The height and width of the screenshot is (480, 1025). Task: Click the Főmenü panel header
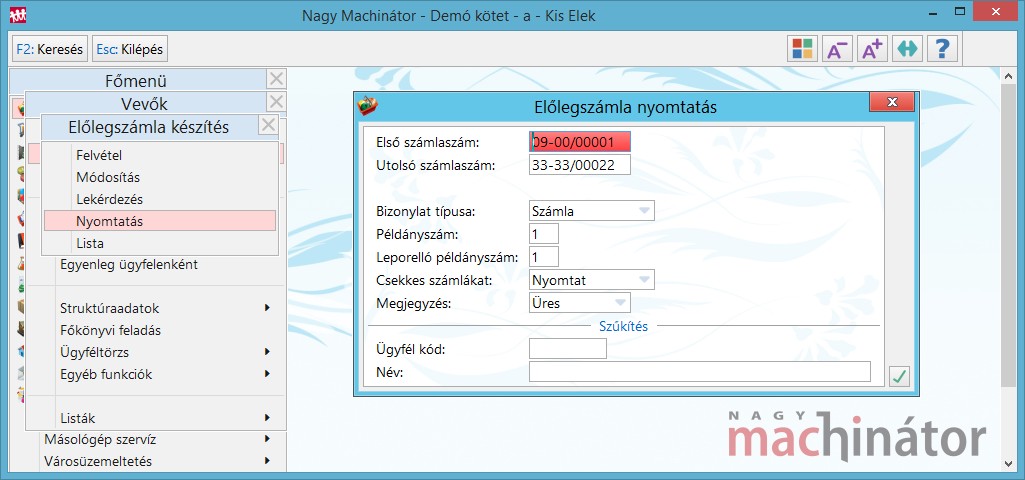pos(136,80)
